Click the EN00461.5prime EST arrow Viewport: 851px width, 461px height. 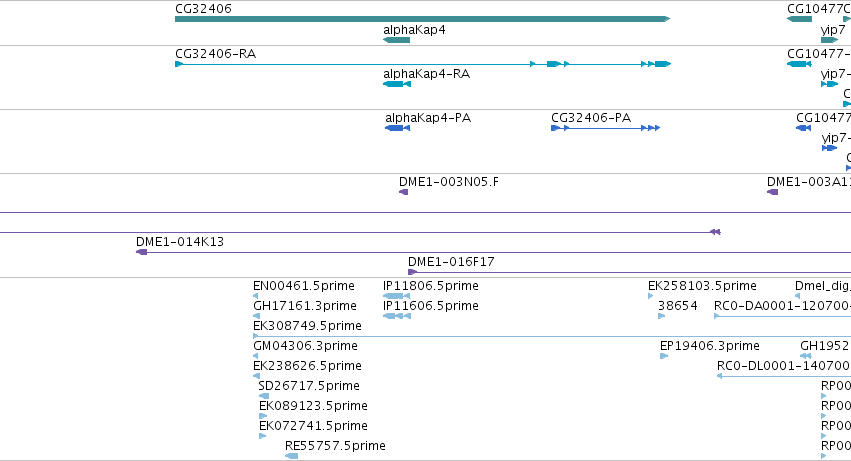click(256, 296)
